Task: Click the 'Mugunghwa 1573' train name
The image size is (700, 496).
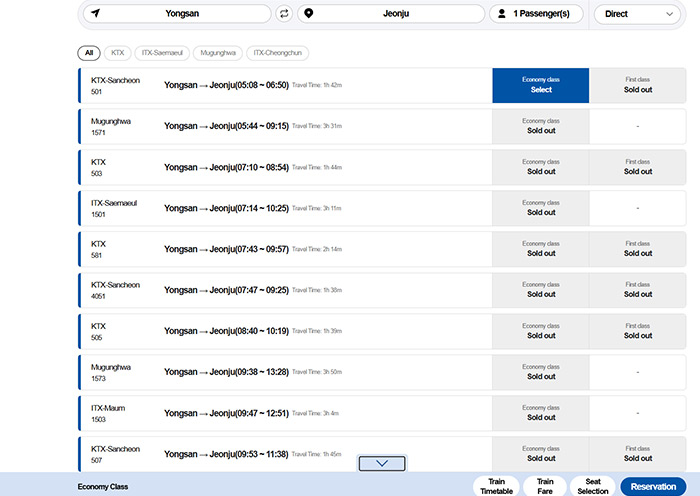Action: pos(111,372)
